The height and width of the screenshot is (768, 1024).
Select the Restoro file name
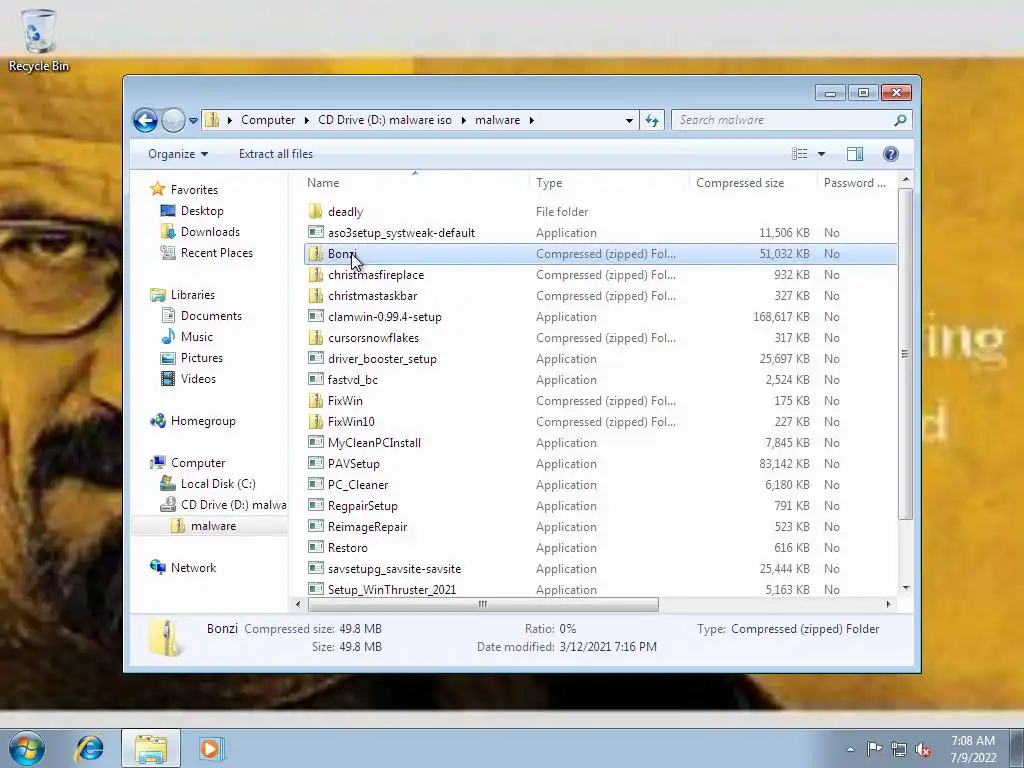[x=347, y=547]
